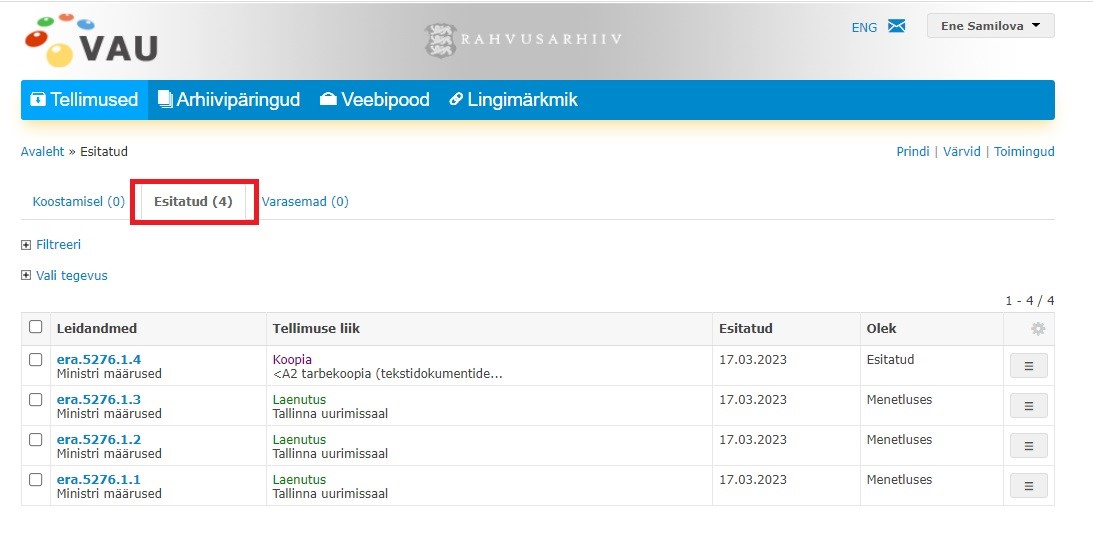Open the era.5276.1.3 record link
The width and height of the screenshot is (1093, 558).
pos(98,399)
